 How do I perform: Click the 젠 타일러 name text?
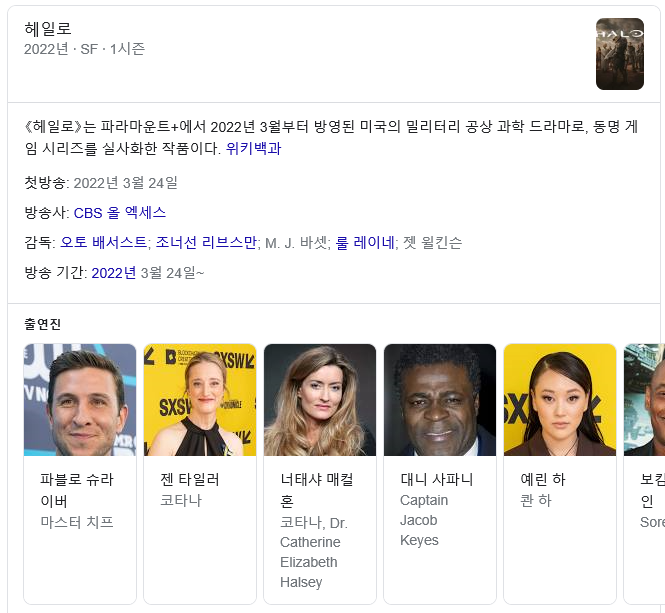(190, 479)
